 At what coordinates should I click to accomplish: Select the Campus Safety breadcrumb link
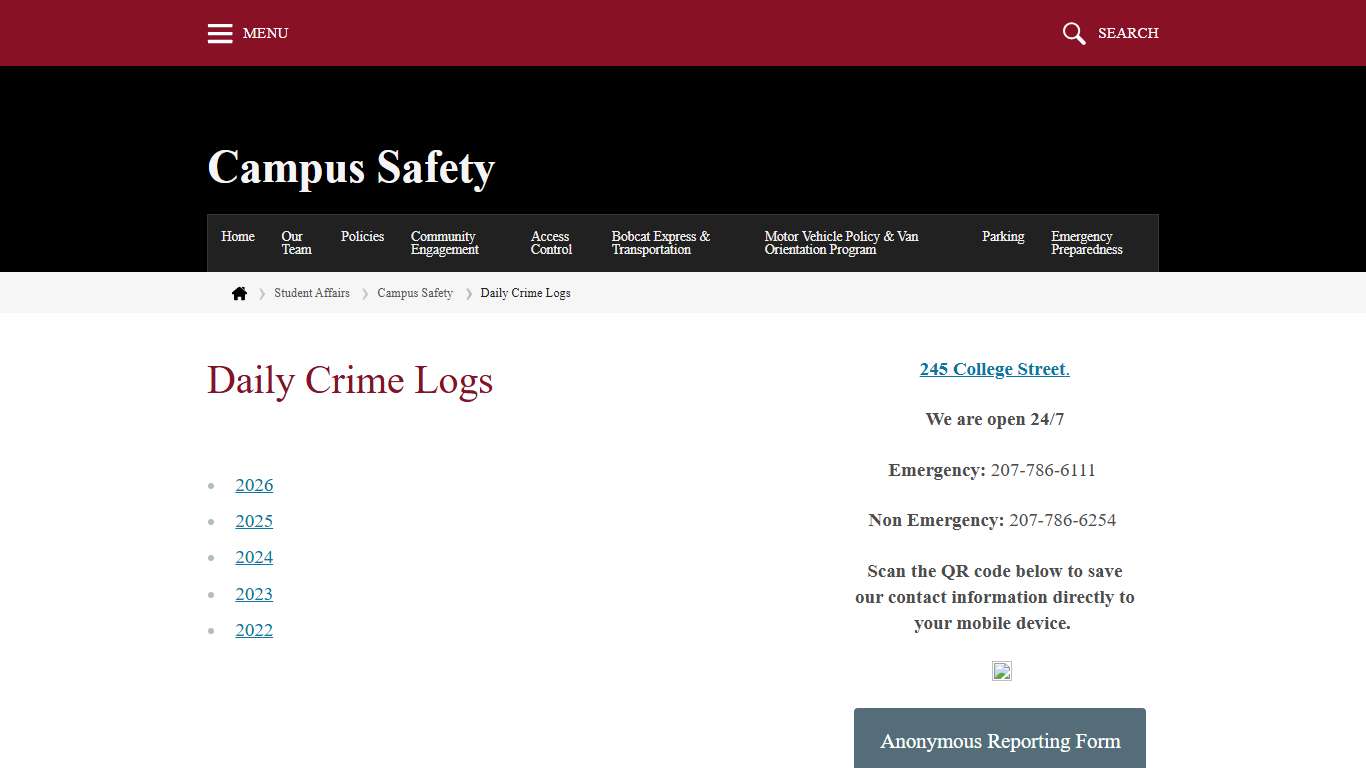pos(415,292)
